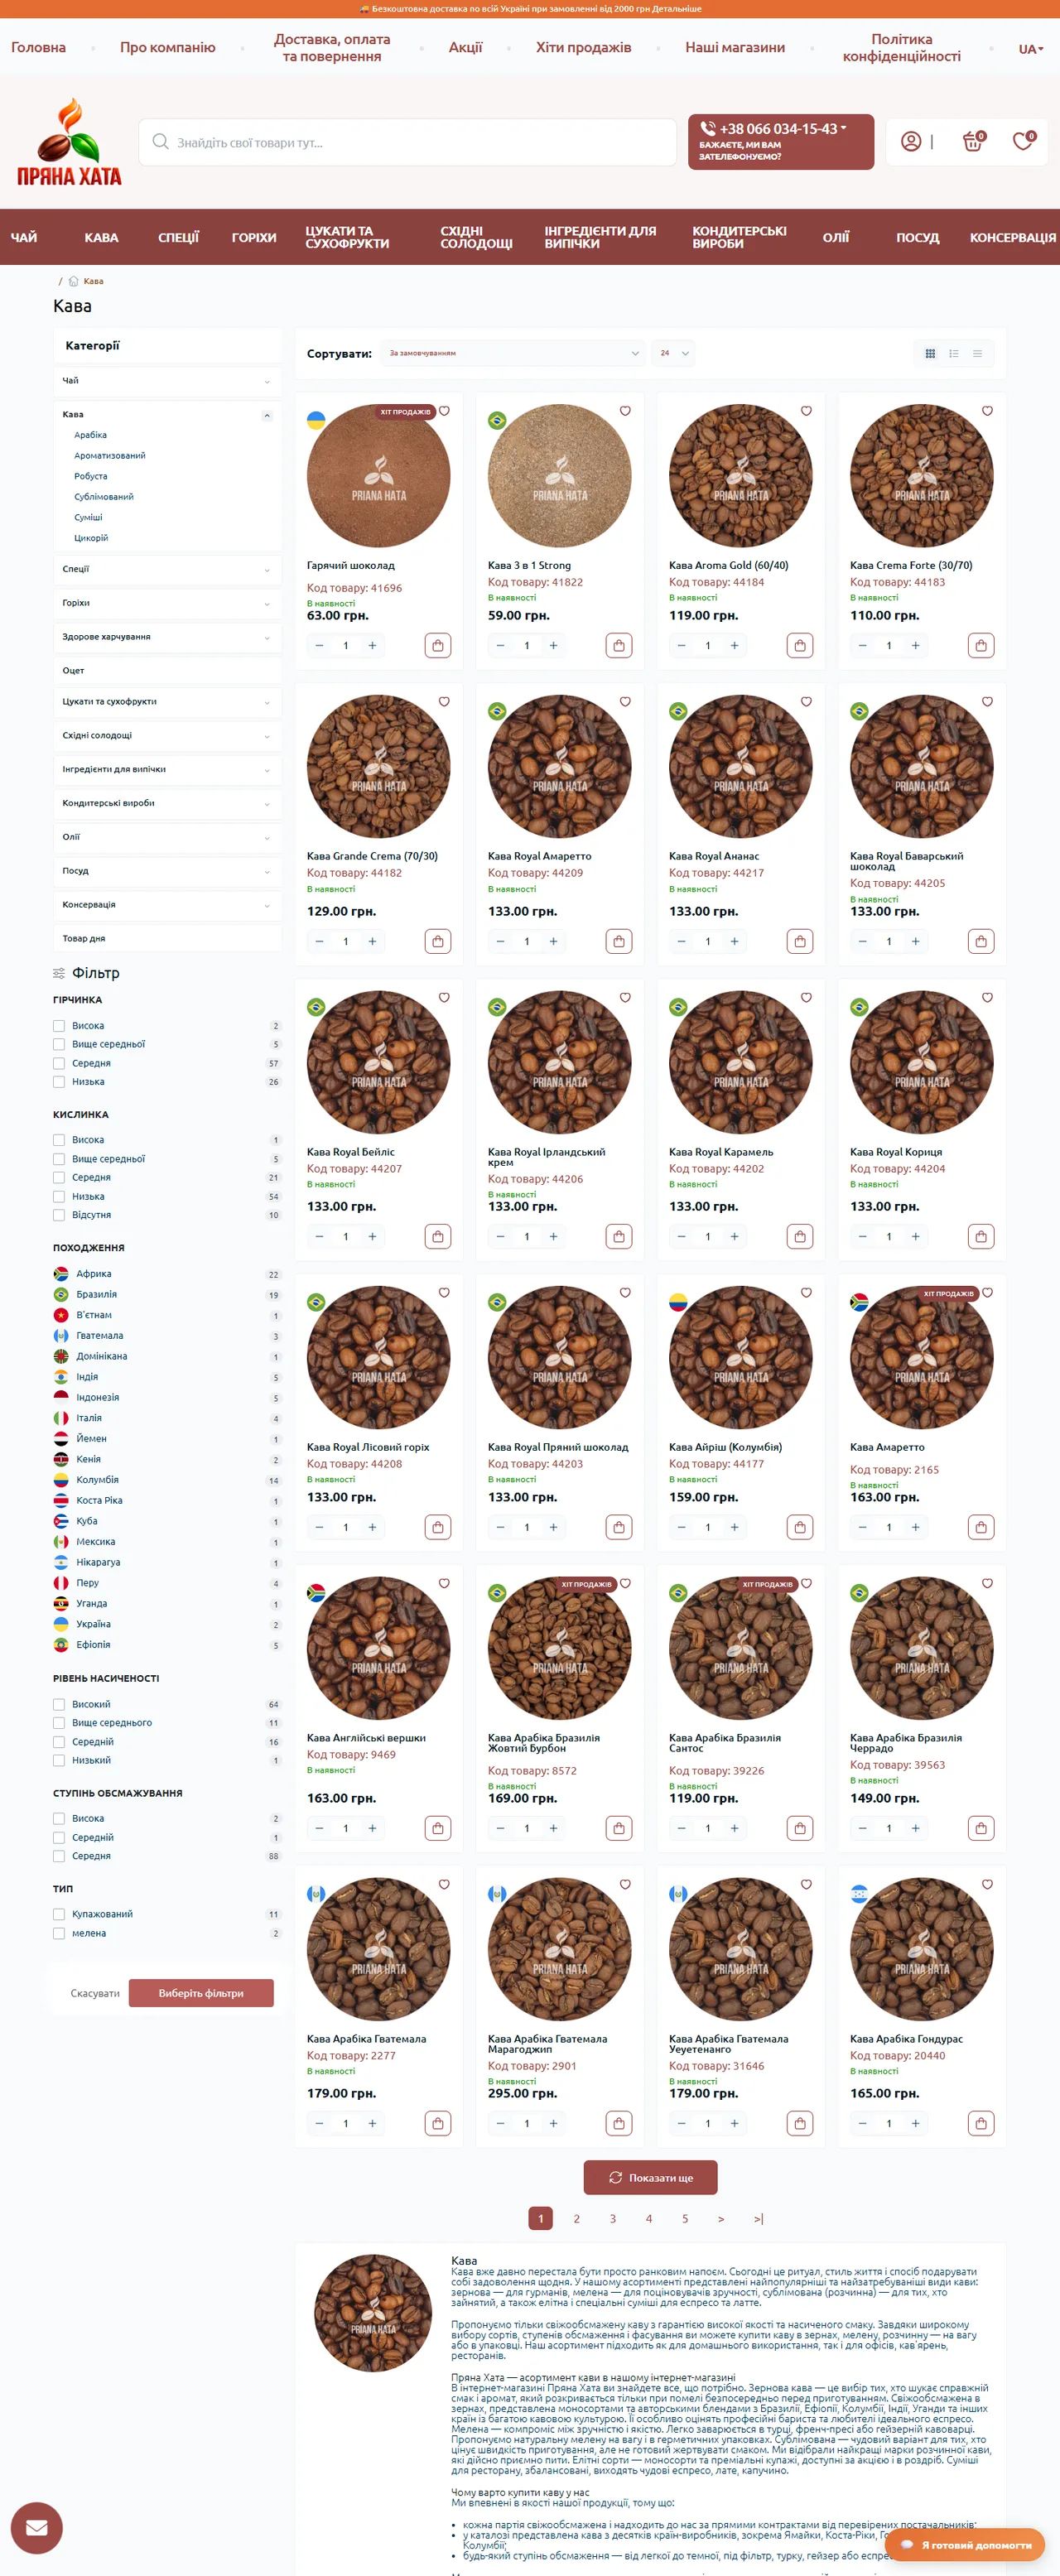The image size is (1060, 2576).
Task: Add Кава Амаретто to cart
Action: tap(981, 1527)
